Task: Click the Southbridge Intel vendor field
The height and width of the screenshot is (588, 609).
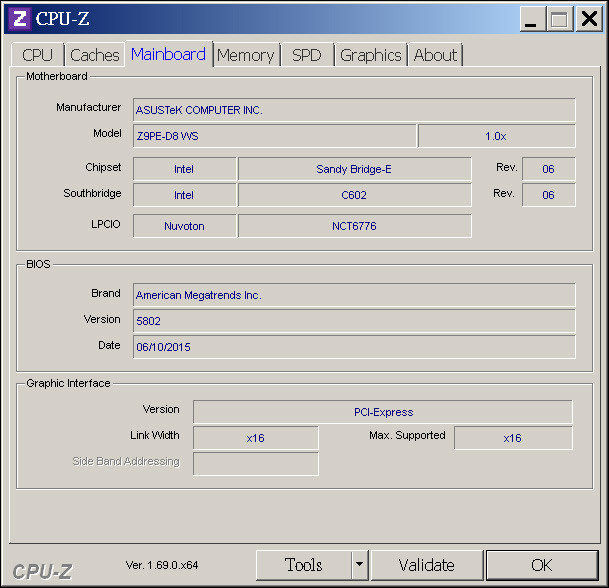Action: click(184, 195)
